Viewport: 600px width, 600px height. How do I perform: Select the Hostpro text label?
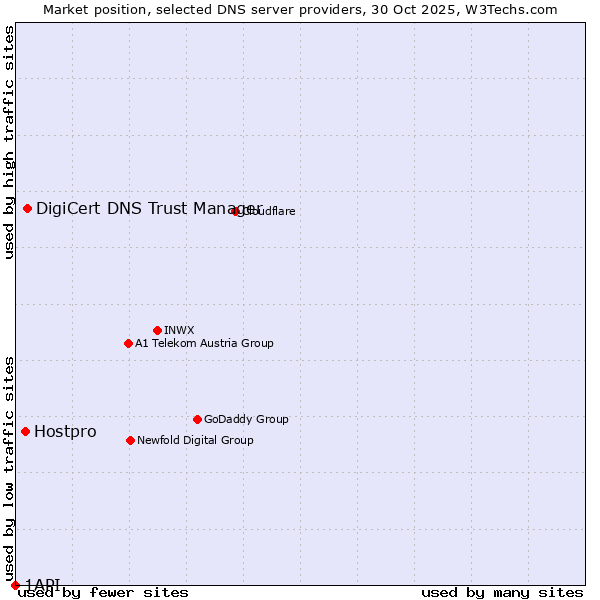tap(65, 431)
